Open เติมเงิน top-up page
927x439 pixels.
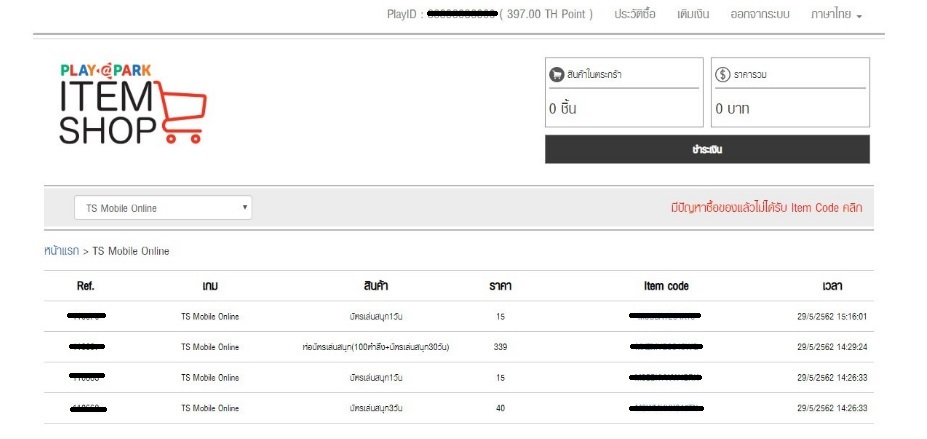[x=693, y=15]
